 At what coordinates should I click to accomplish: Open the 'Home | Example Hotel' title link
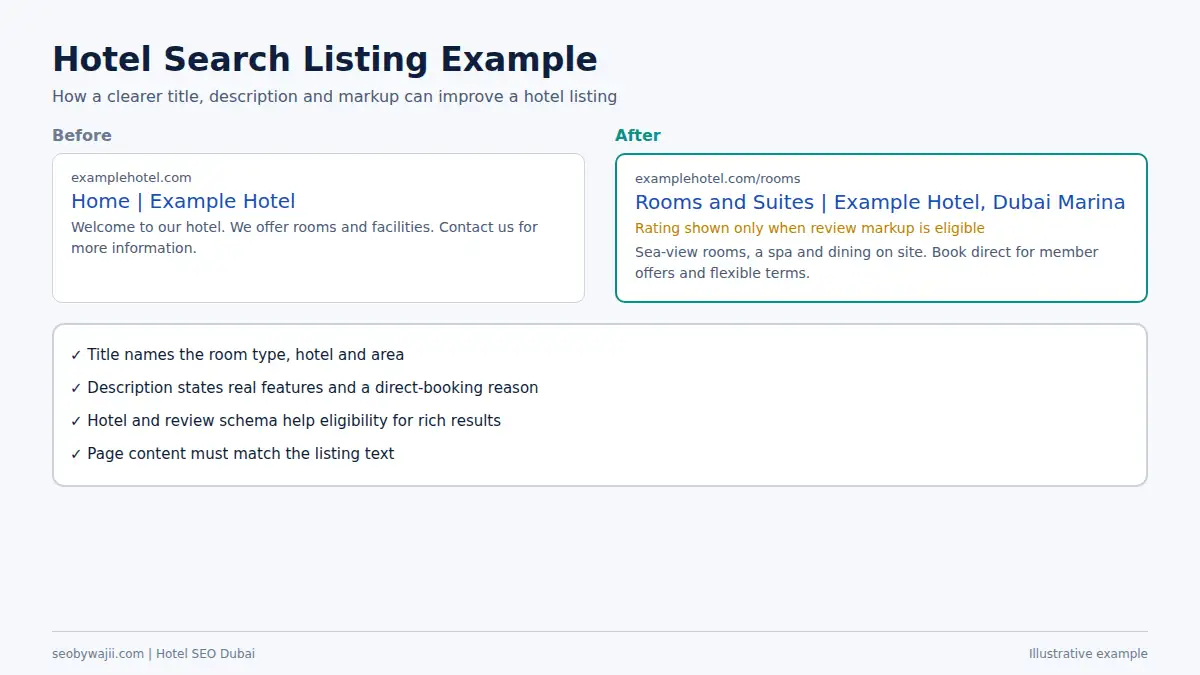click(x=183, y=202)
